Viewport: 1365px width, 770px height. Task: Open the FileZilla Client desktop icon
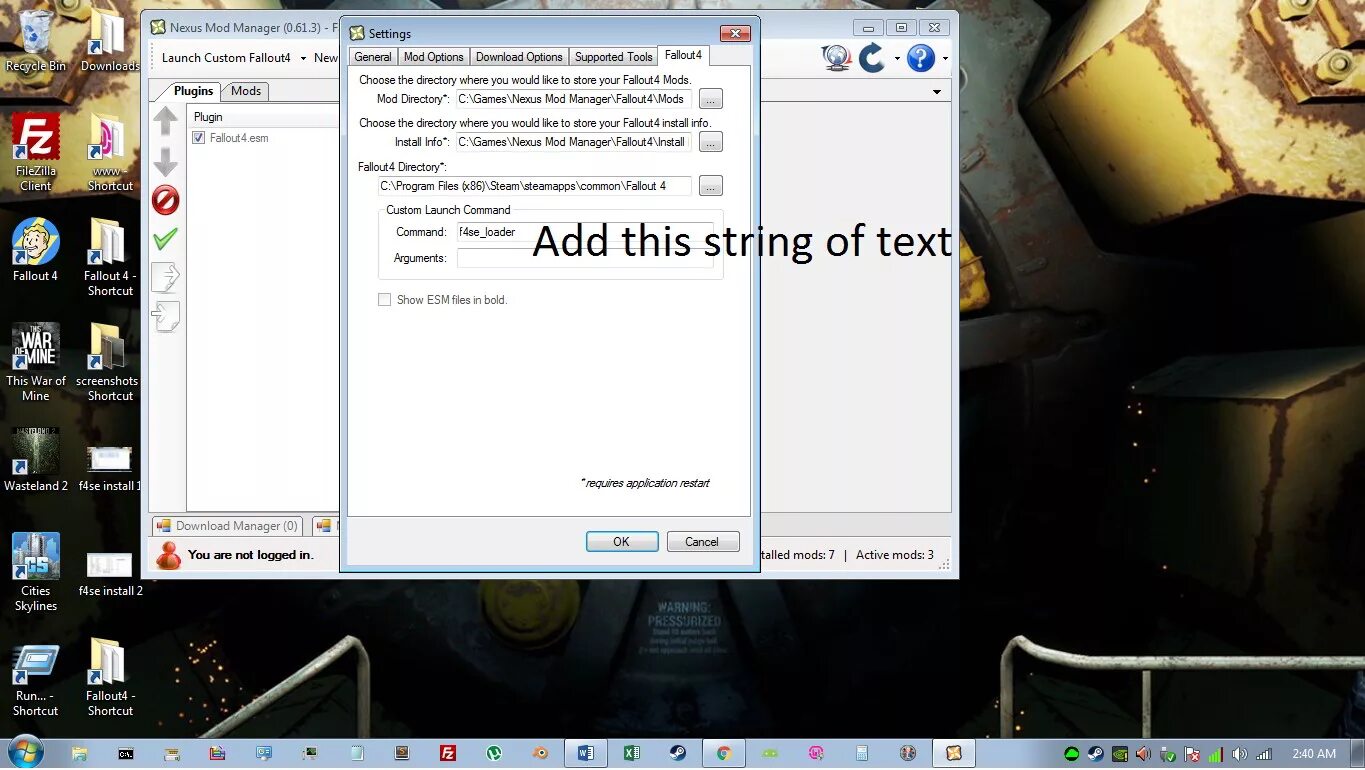36,152
